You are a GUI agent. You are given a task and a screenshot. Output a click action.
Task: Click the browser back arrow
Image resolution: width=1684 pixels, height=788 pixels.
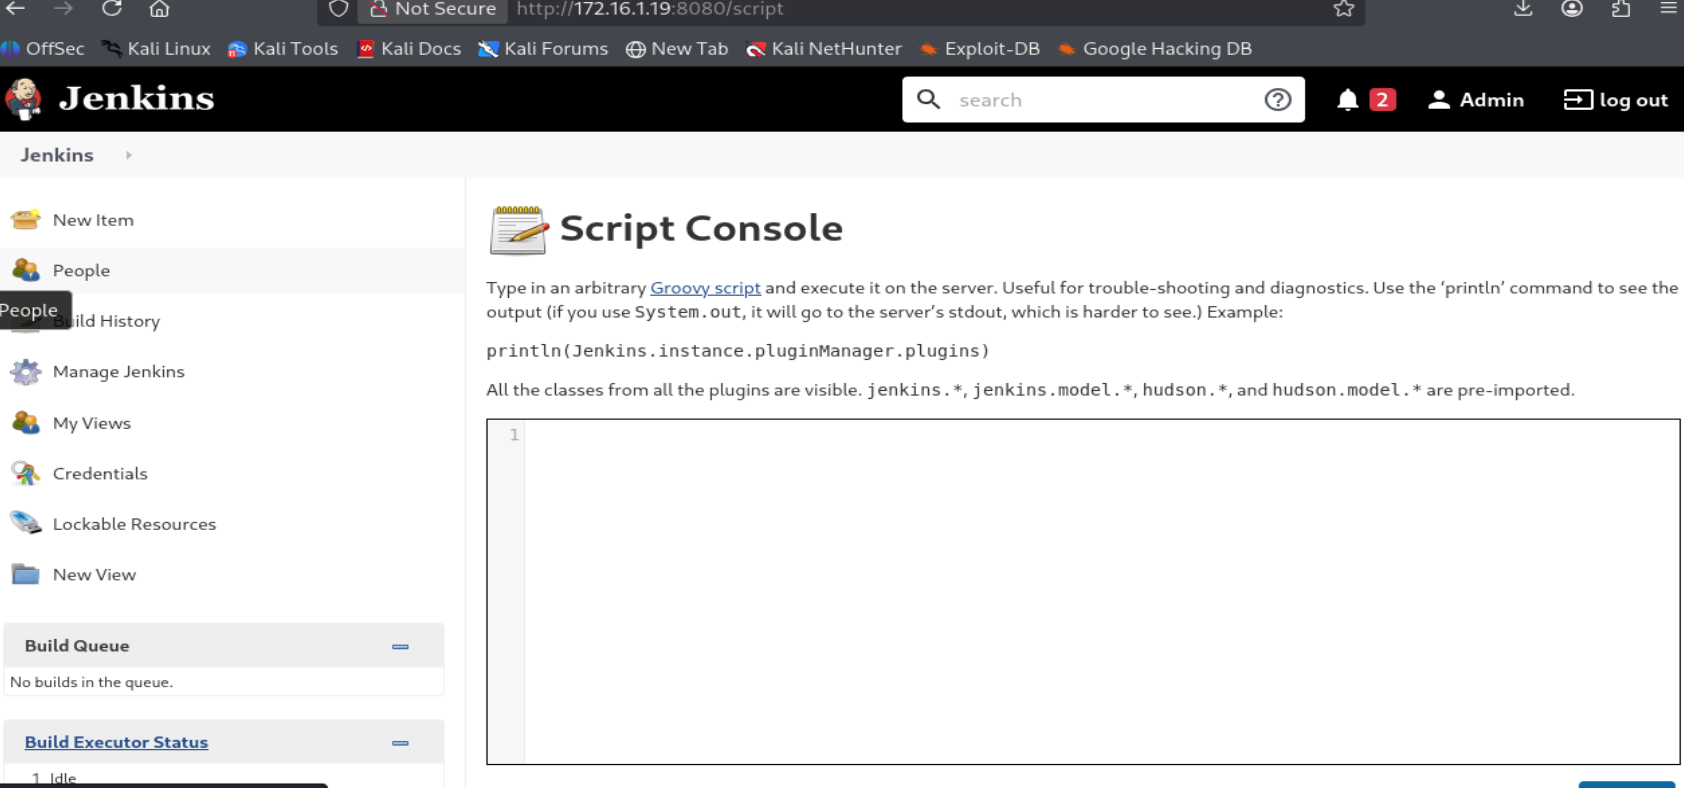point(16,8)
